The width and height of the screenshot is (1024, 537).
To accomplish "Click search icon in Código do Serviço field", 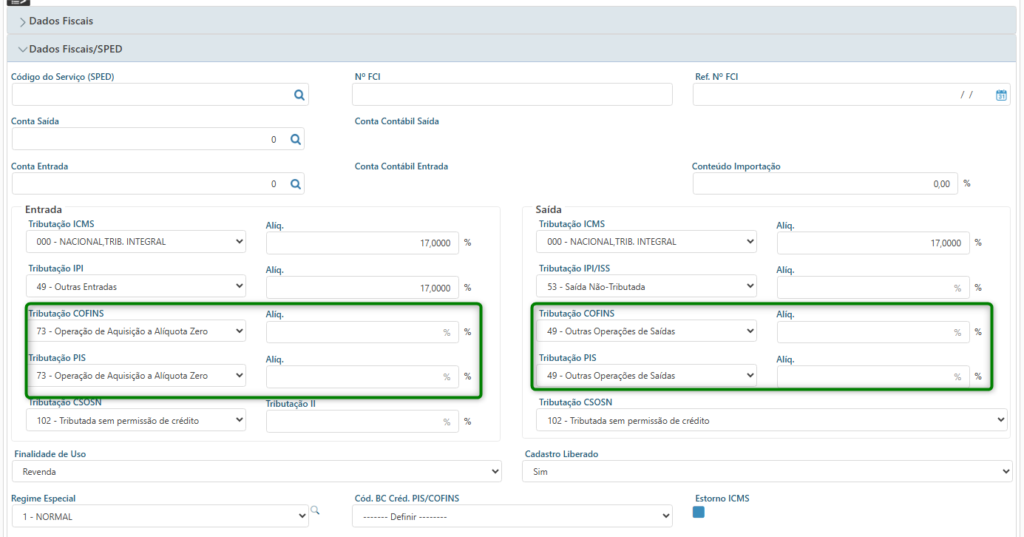I will (x=298, y=95).
